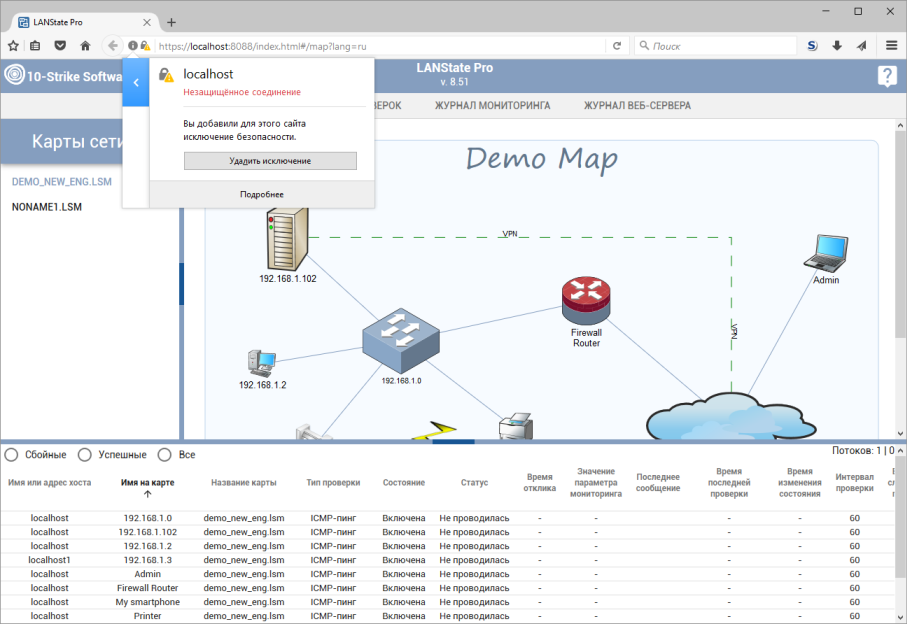This screenshot has width=907, height=624.
Task: Select the Firewall Router table row
Action: coord(448,588)
